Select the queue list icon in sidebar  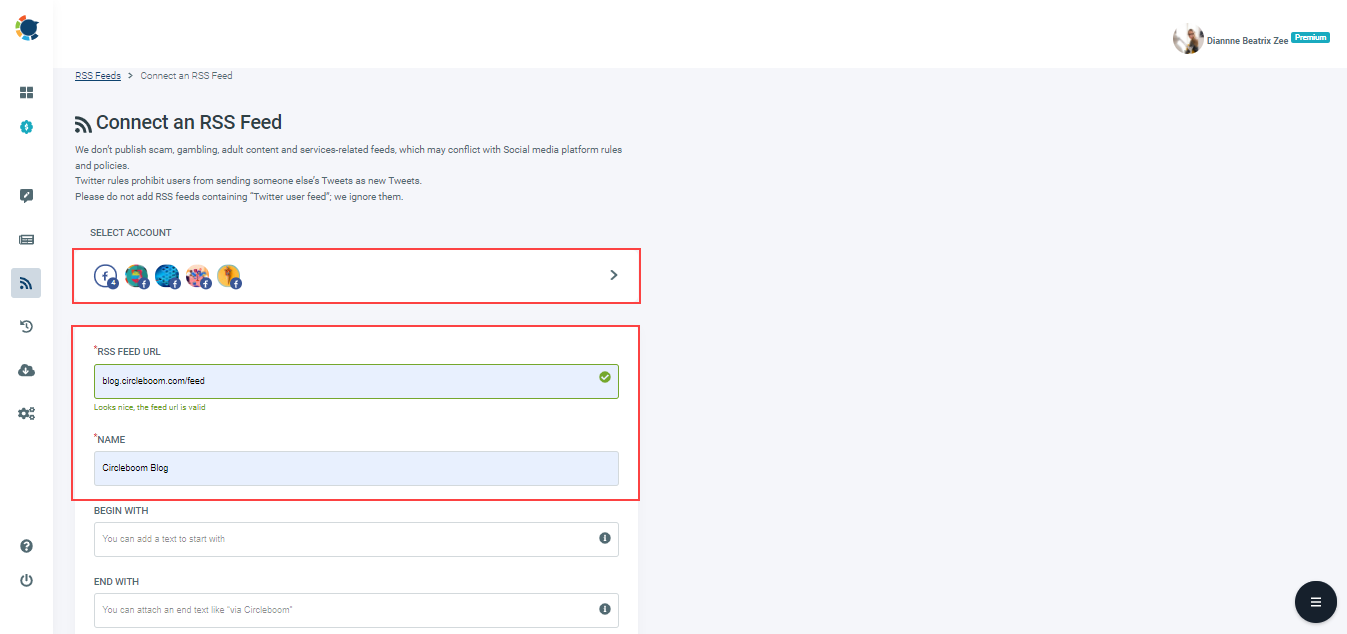[x=27, y=239]
